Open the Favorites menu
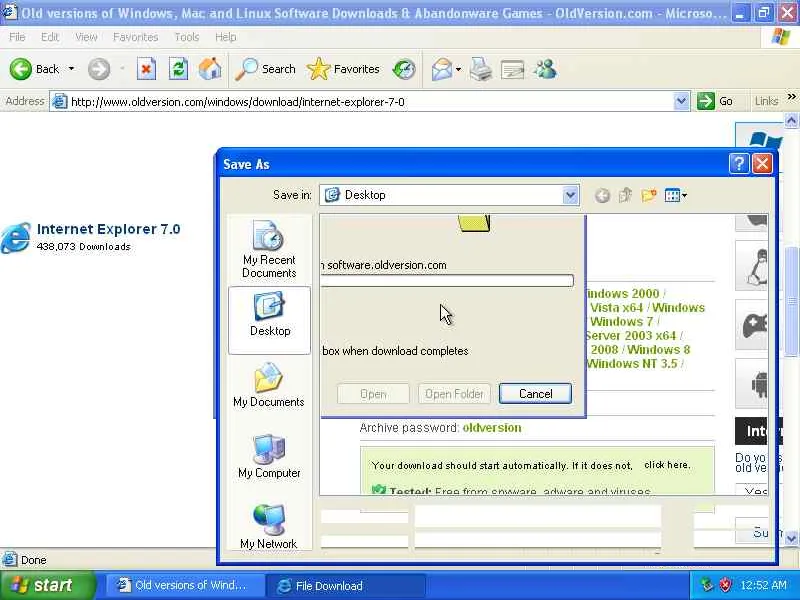 (135, 37)
